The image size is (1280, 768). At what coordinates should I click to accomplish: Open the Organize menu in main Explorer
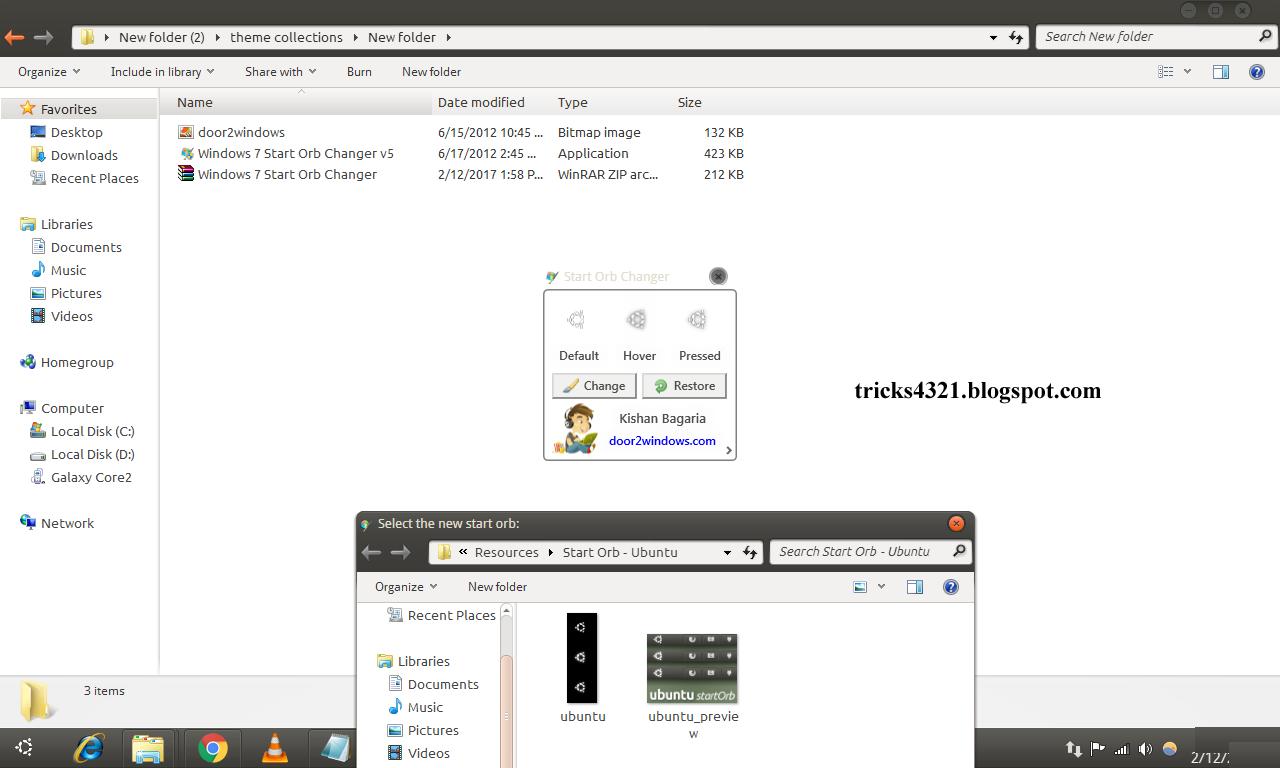(x=49, y=72)
